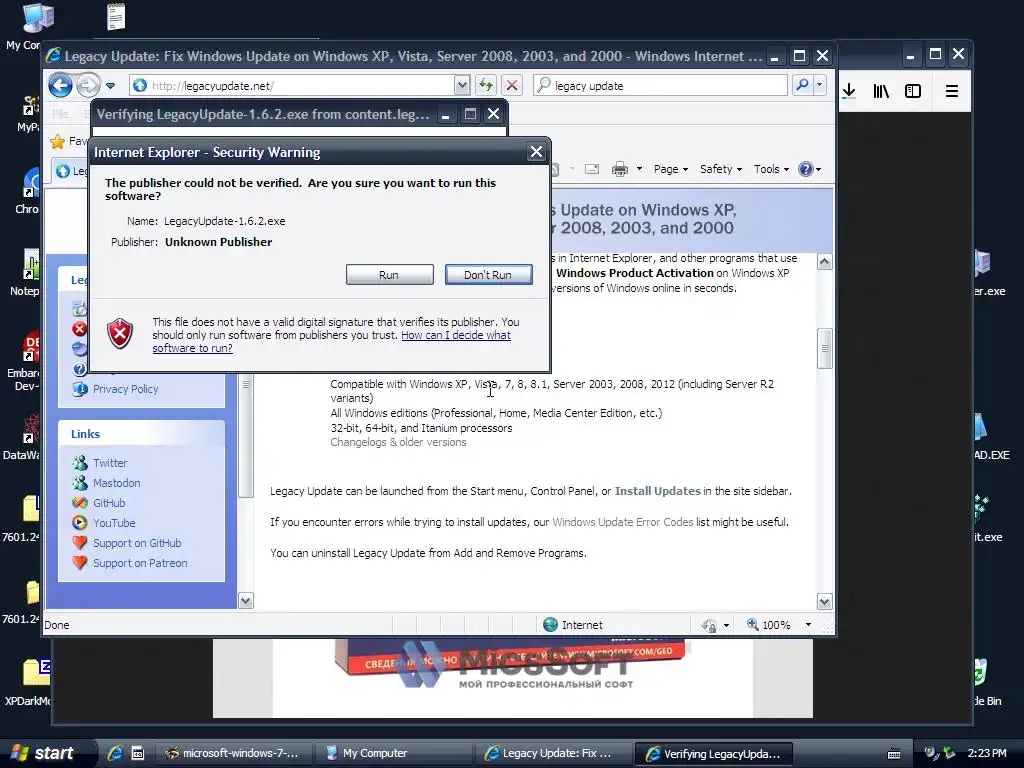
Task: Click the Read Mail envelope icon
Action: click(x=592, y=169)
